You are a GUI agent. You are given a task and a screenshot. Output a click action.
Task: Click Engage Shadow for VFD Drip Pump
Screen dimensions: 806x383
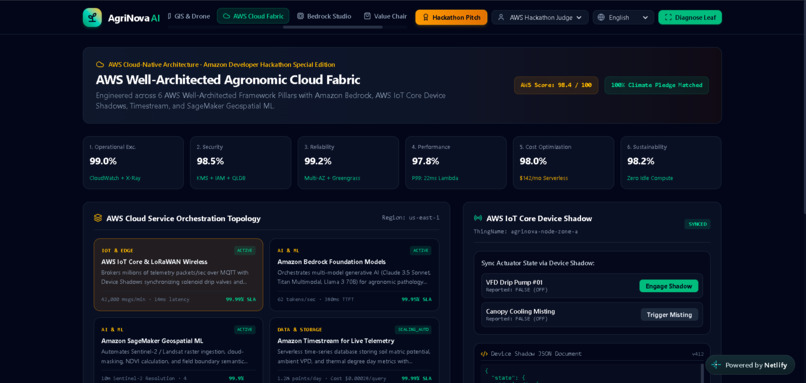(669, 286)
